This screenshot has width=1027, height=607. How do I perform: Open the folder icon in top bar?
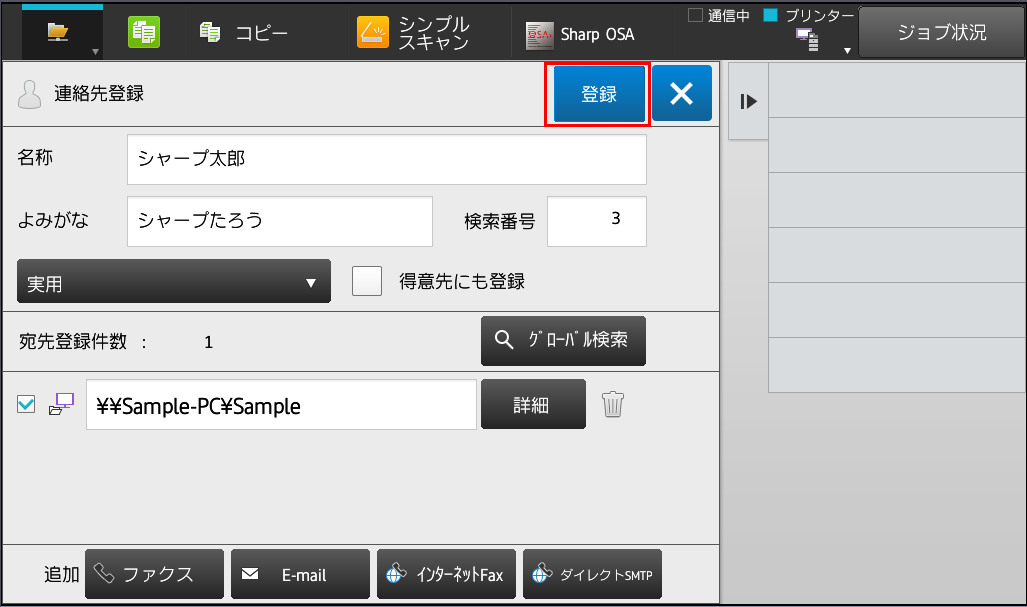60,33
